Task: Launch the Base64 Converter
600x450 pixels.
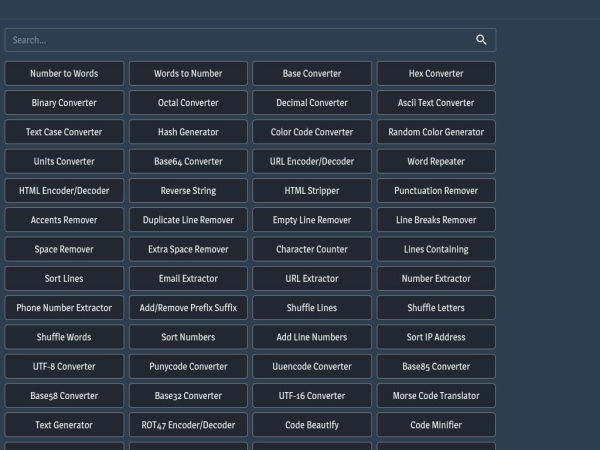Action: [x=188, y=162]
